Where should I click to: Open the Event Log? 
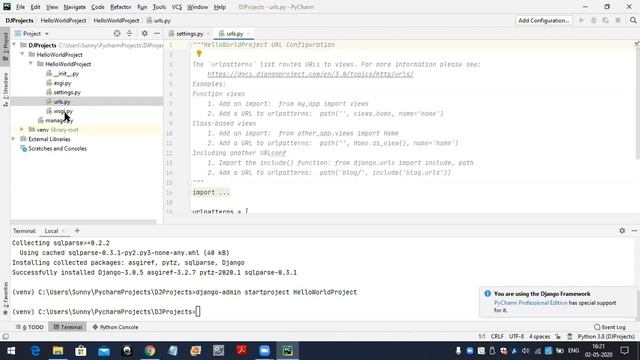610,327
